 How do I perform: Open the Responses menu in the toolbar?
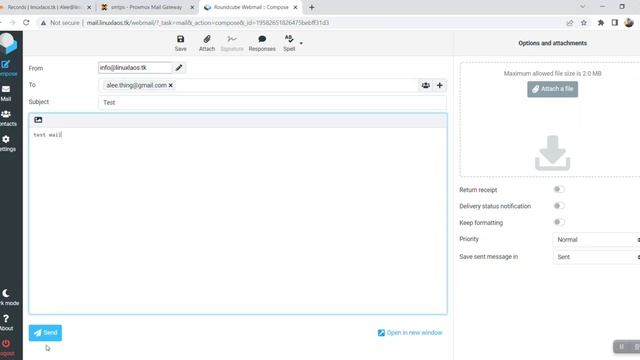tap(262, 43)
